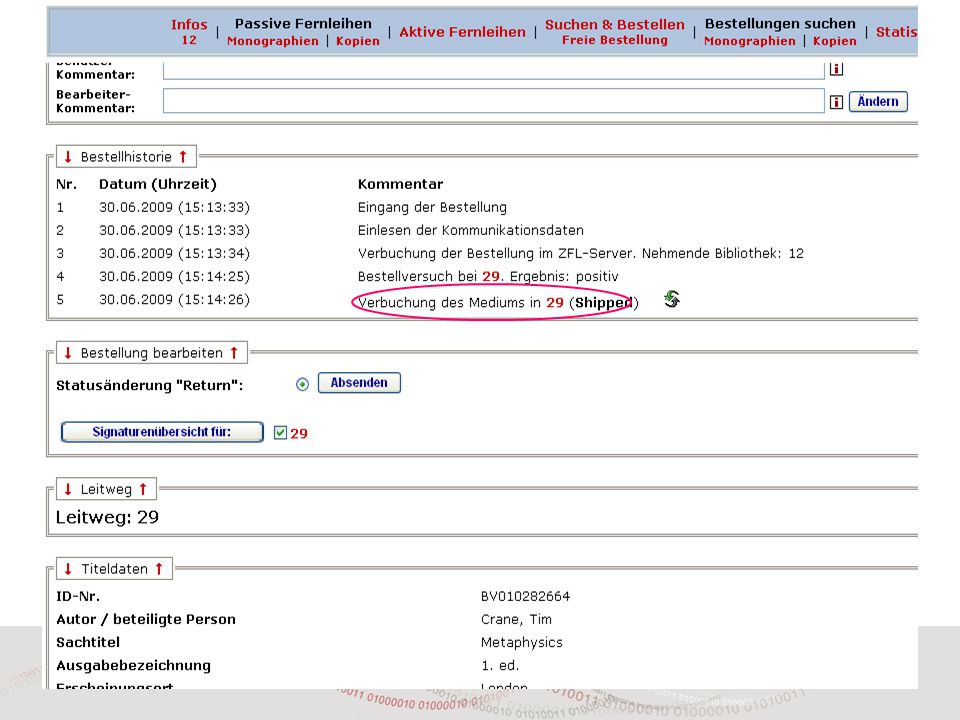Open the info icon next to Bearbeiter-Kommentar
The width and height of the screenshot is (960, 720).
coord(836,102)
